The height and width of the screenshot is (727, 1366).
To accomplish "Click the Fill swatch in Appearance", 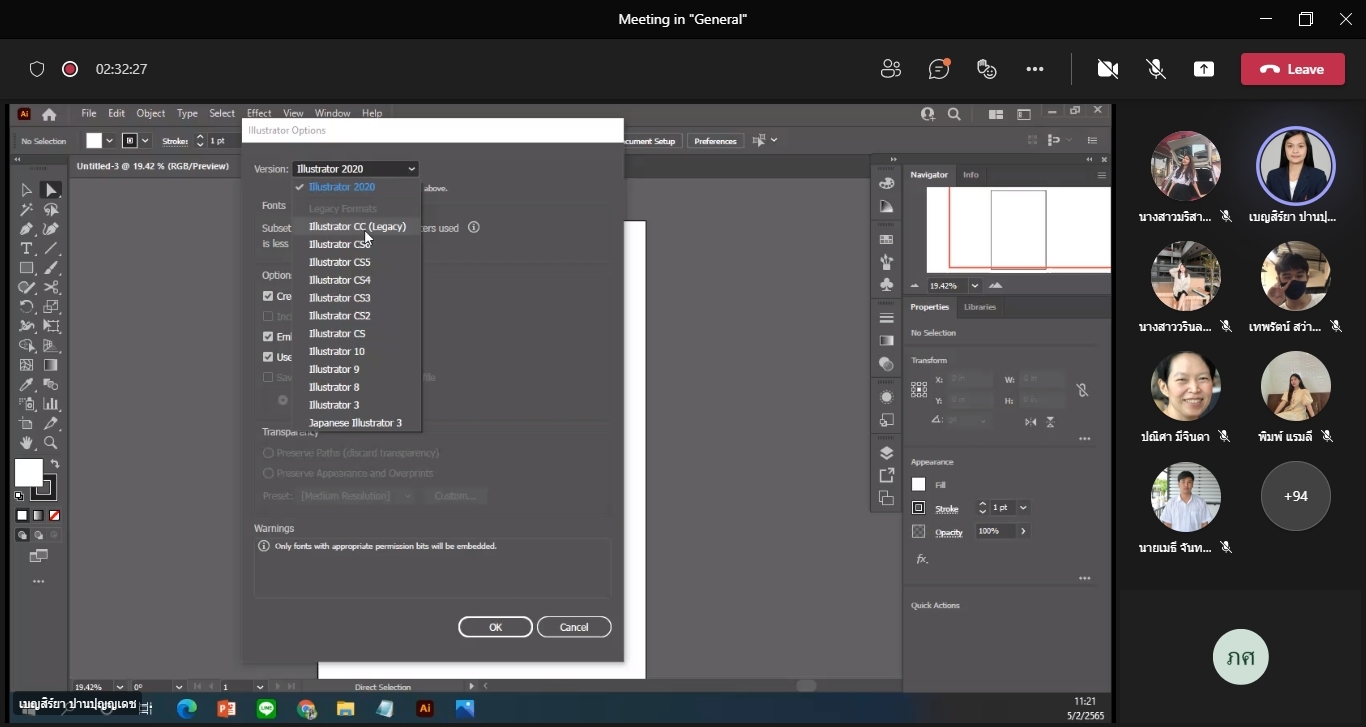I will pyautogui.click(x=919, y=484).
